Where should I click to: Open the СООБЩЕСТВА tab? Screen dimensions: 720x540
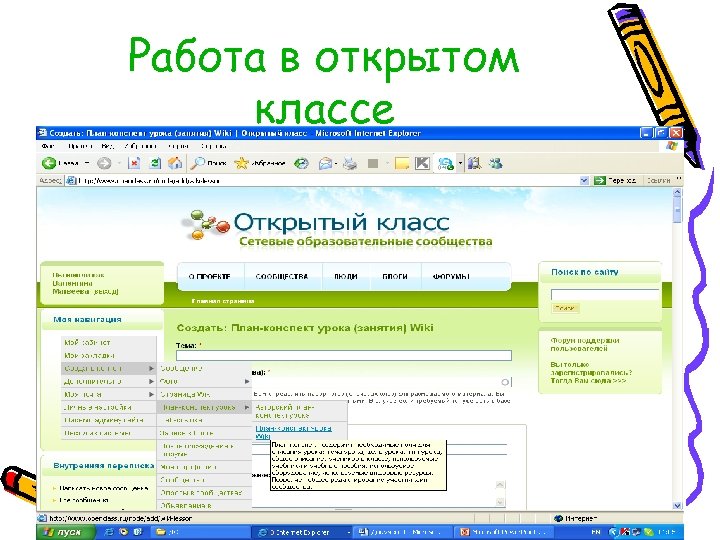(x=282, y=276)
